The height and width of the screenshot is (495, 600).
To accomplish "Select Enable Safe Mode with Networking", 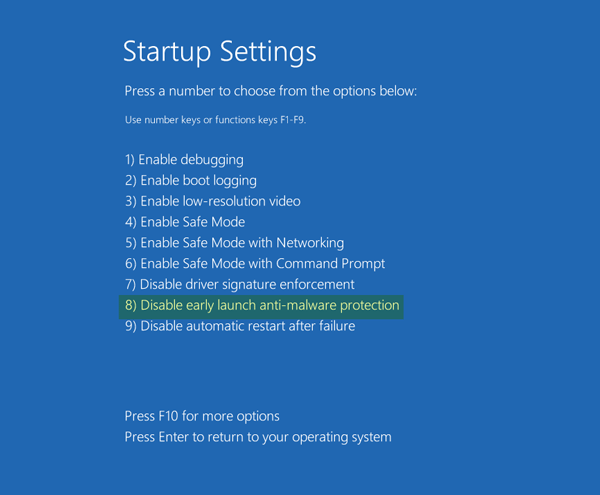I will 234,243.
